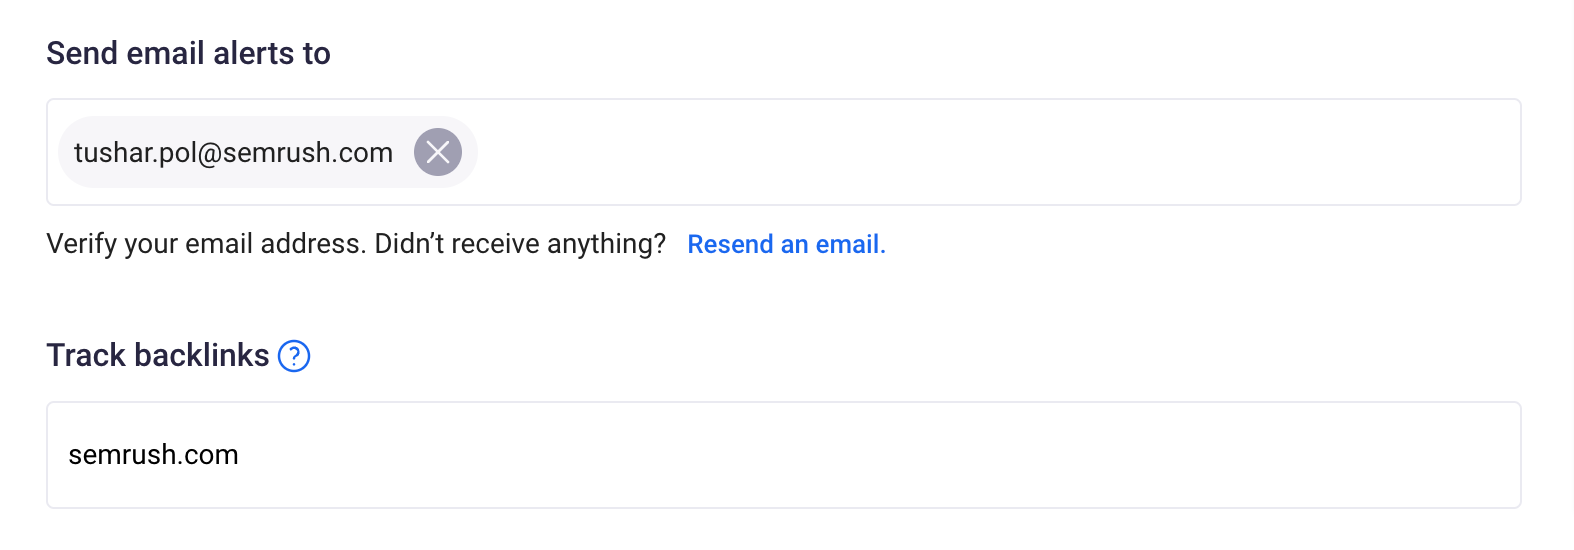The image size is (1574, 550).
Task: Click the Resend an email link
Action: (786, 244)
